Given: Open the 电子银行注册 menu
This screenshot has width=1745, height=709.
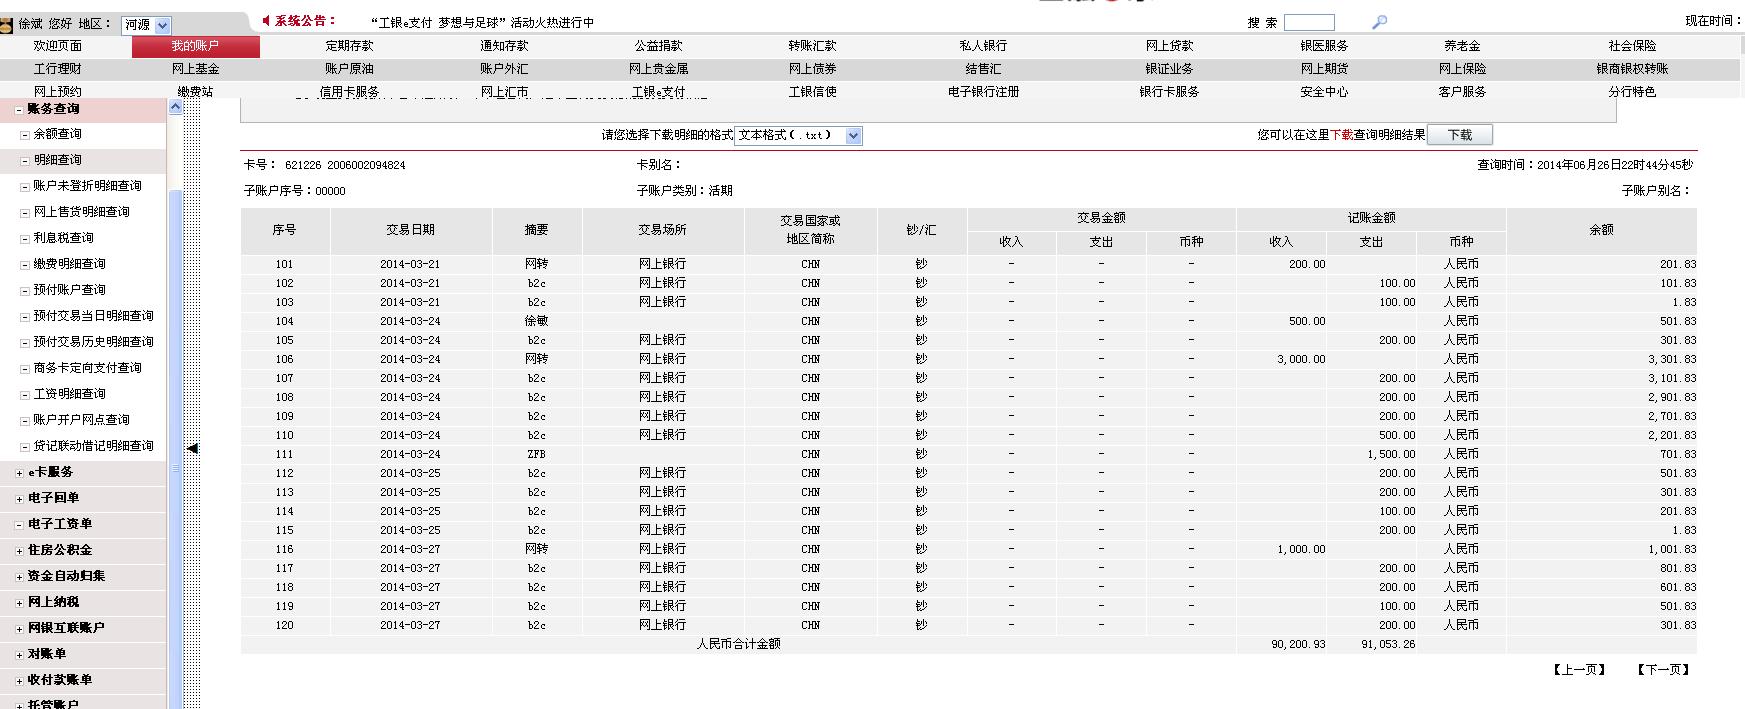Looking at the screenshot, I should (x=983, y=92).
